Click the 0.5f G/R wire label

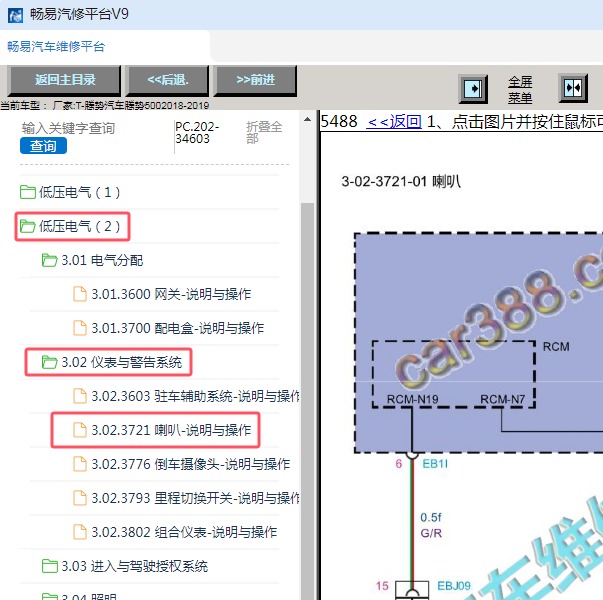pos(431,525)
